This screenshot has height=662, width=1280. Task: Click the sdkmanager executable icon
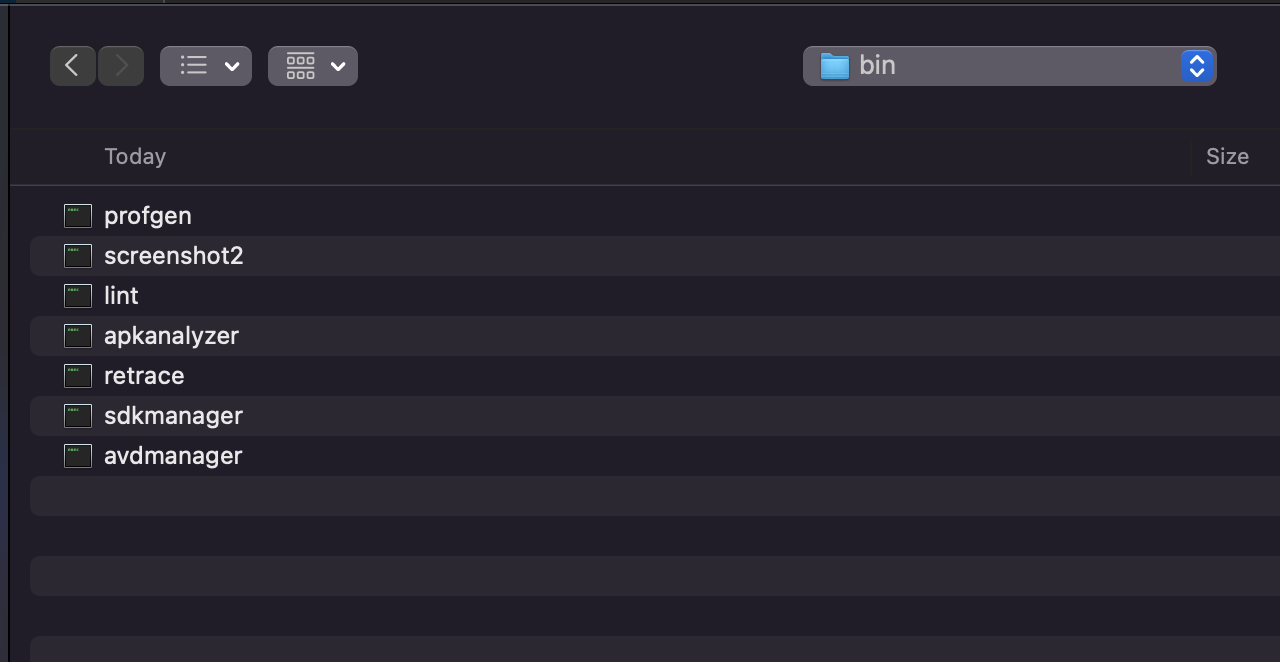click(78, 416)
